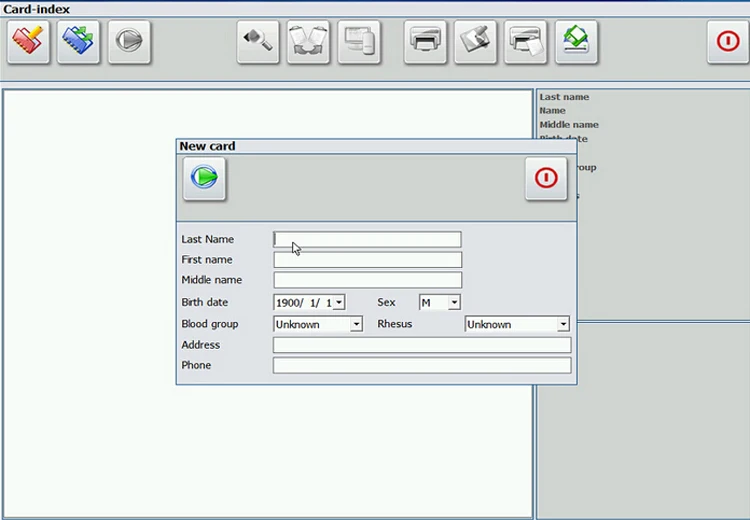Screen dimensions: 750x520
Task: Click the red card with pencil icon
Action: click(28, 42)
